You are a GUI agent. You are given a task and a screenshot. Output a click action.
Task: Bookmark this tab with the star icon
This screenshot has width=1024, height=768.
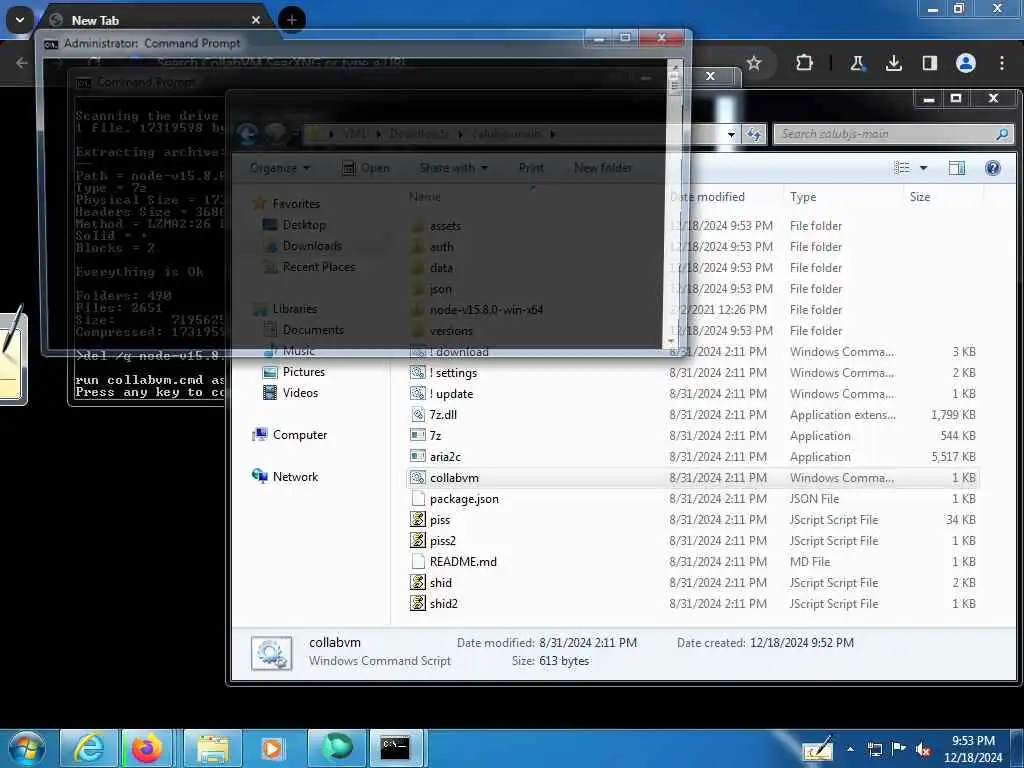(754, 63)
